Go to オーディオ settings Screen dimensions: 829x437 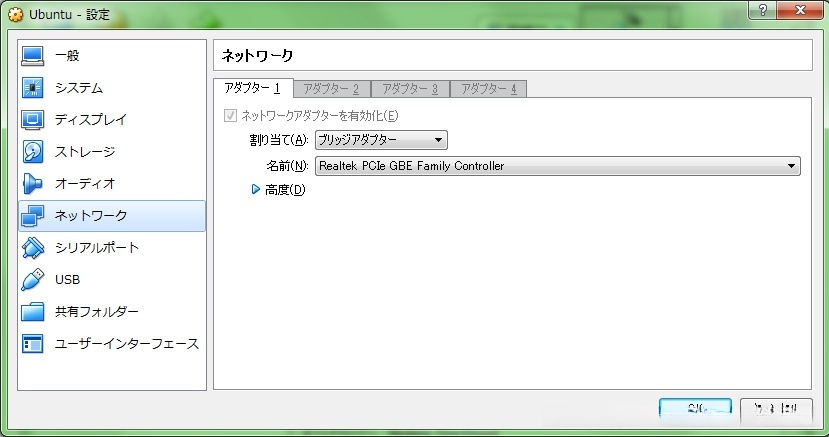tap(112, 183)
